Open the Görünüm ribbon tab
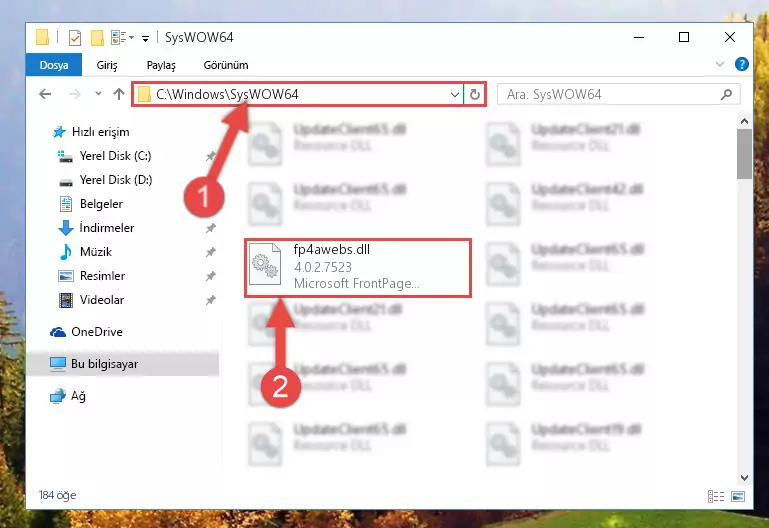The image size is (769, 528). click(x=226, y=65)
